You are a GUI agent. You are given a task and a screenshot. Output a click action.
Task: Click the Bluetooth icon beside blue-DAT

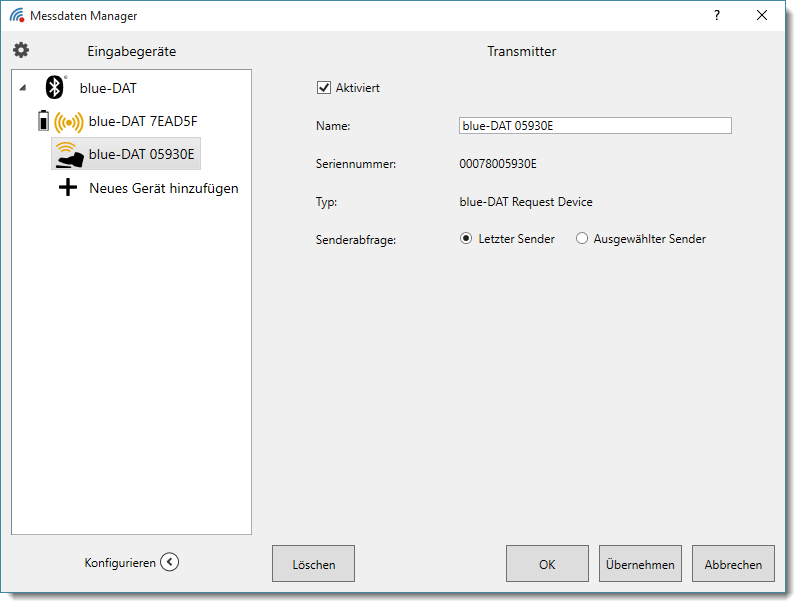(56, 88)
